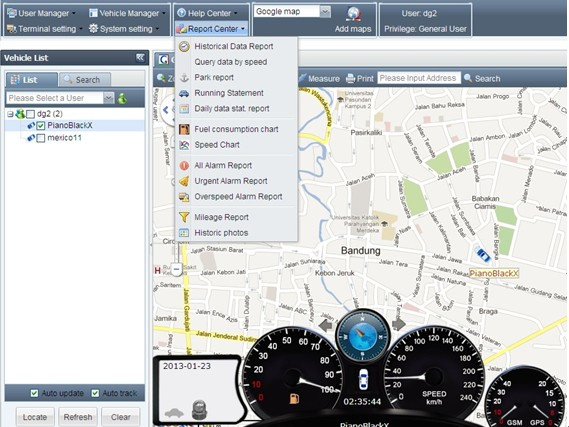This screenshot has width=569, height=427.
Task: Click the map pan-left arrow control
Action: pyautogui.click(x=166, y=110)
